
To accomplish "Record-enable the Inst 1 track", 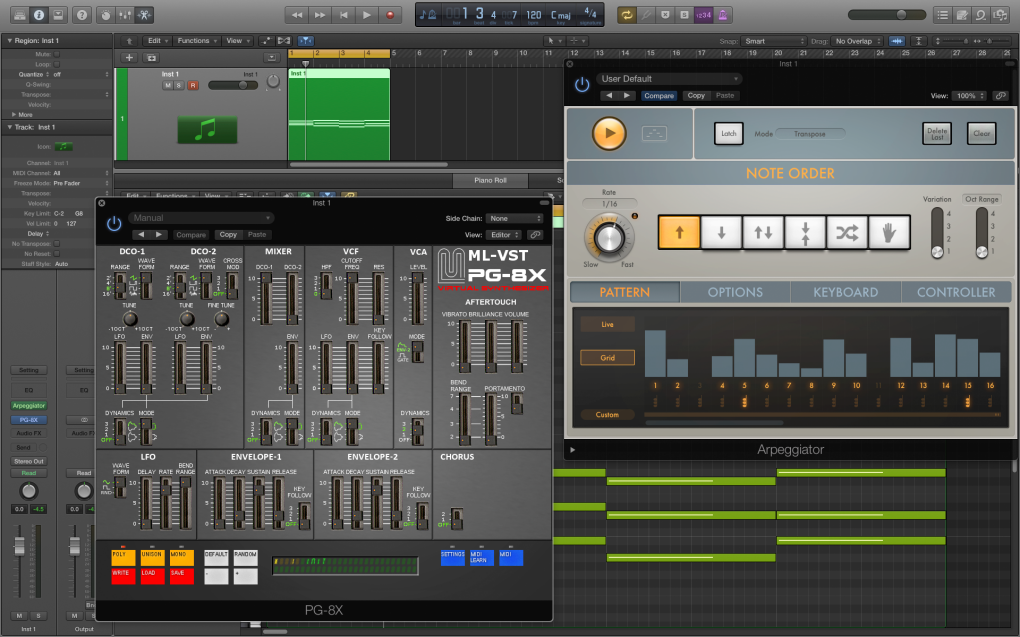I will (x=193, y=85).
